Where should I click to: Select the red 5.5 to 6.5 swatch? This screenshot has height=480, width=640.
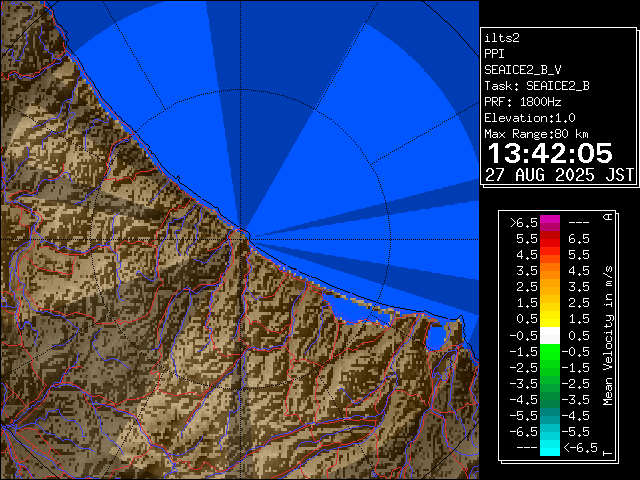pyautogui.click(x=549, y=239)
